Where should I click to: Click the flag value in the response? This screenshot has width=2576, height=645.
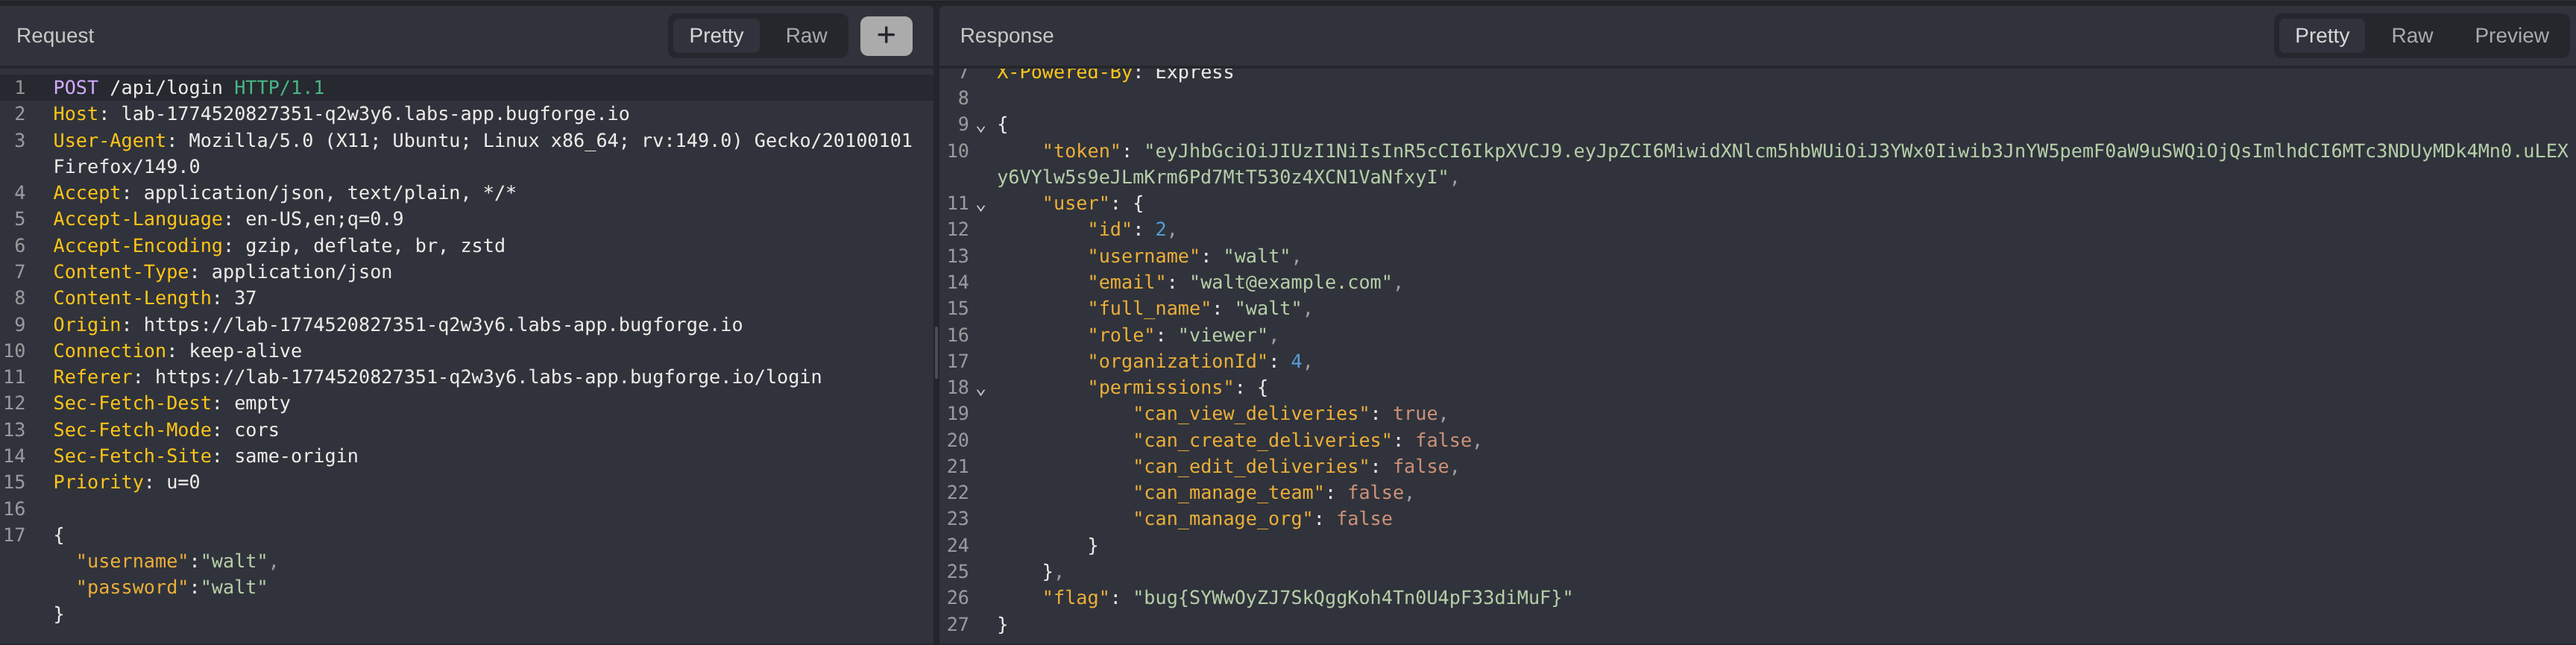pyautogui.click(x=1352, y=598)
